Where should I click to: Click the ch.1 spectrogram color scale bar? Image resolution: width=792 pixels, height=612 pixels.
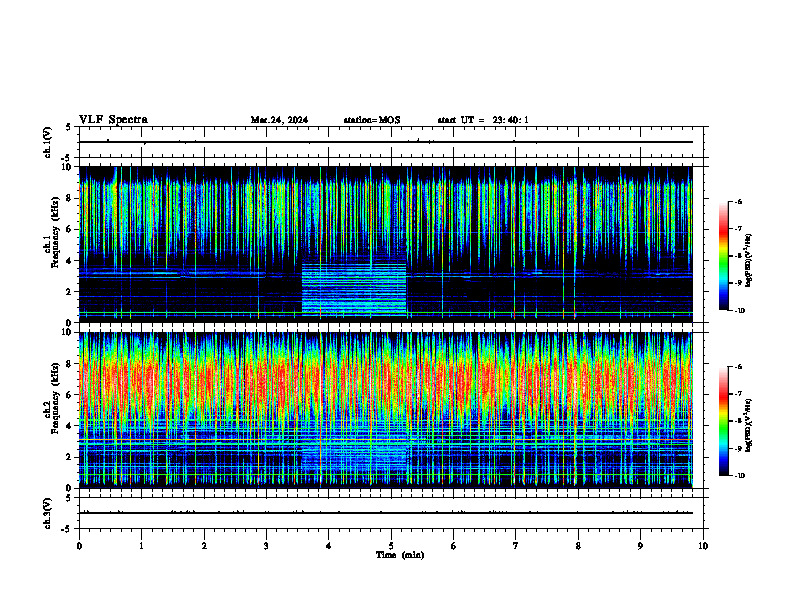[724, 256]
